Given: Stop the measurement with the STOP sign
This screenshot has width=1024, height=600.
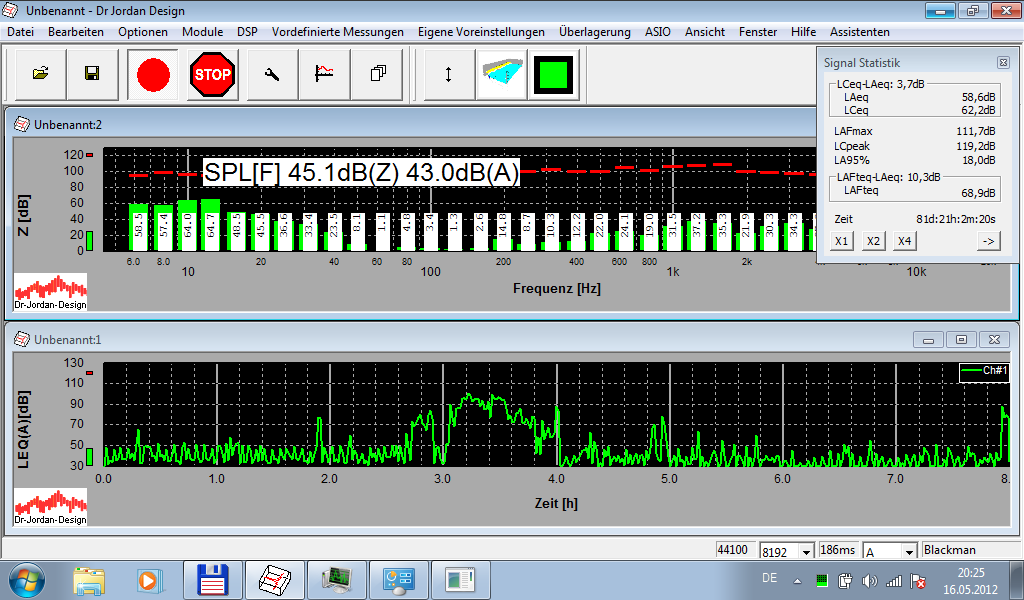Looking at the screenshot, I should pos(212,74).
